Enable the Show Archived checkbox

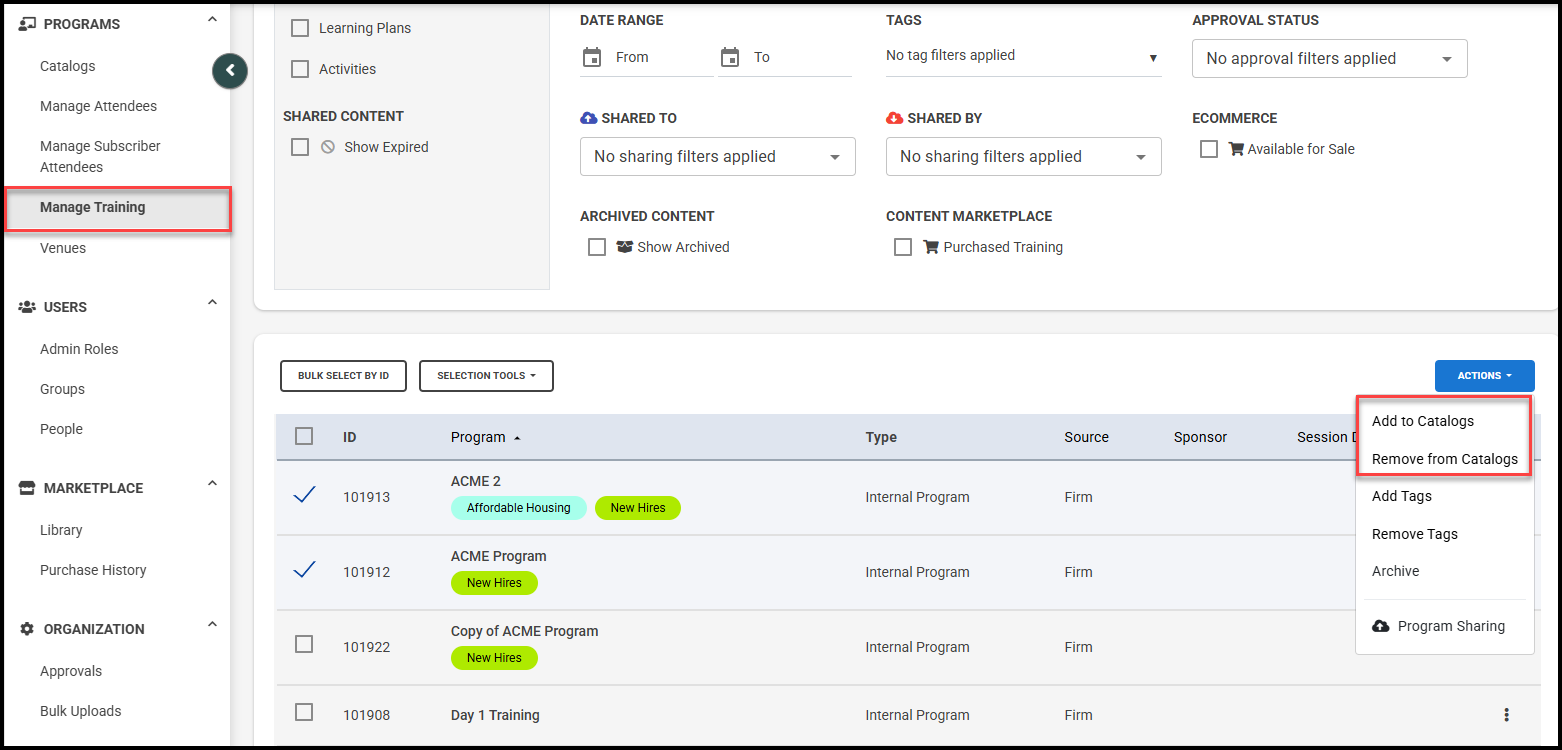point(597,247)
